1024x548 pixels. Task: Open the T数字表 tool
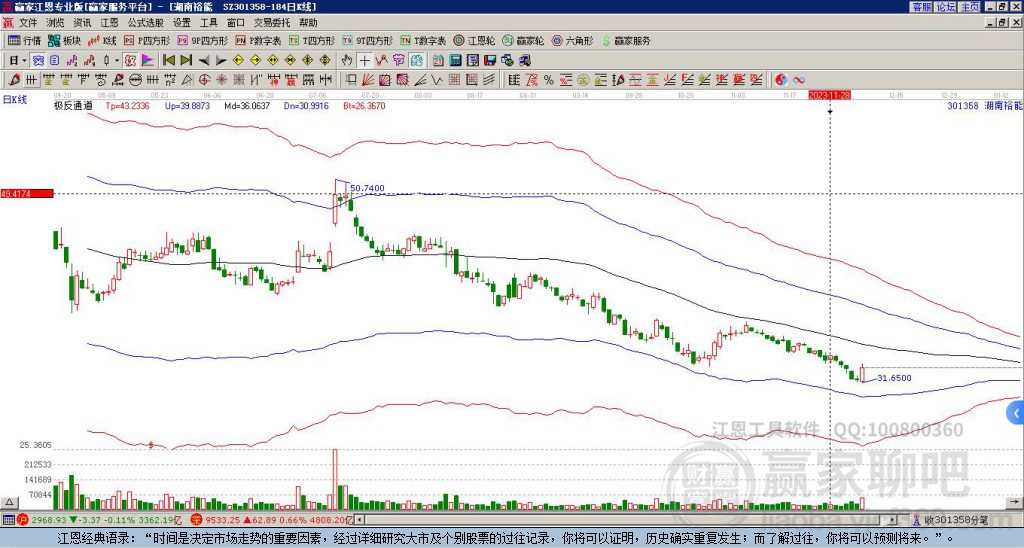[x=423, y=40]
